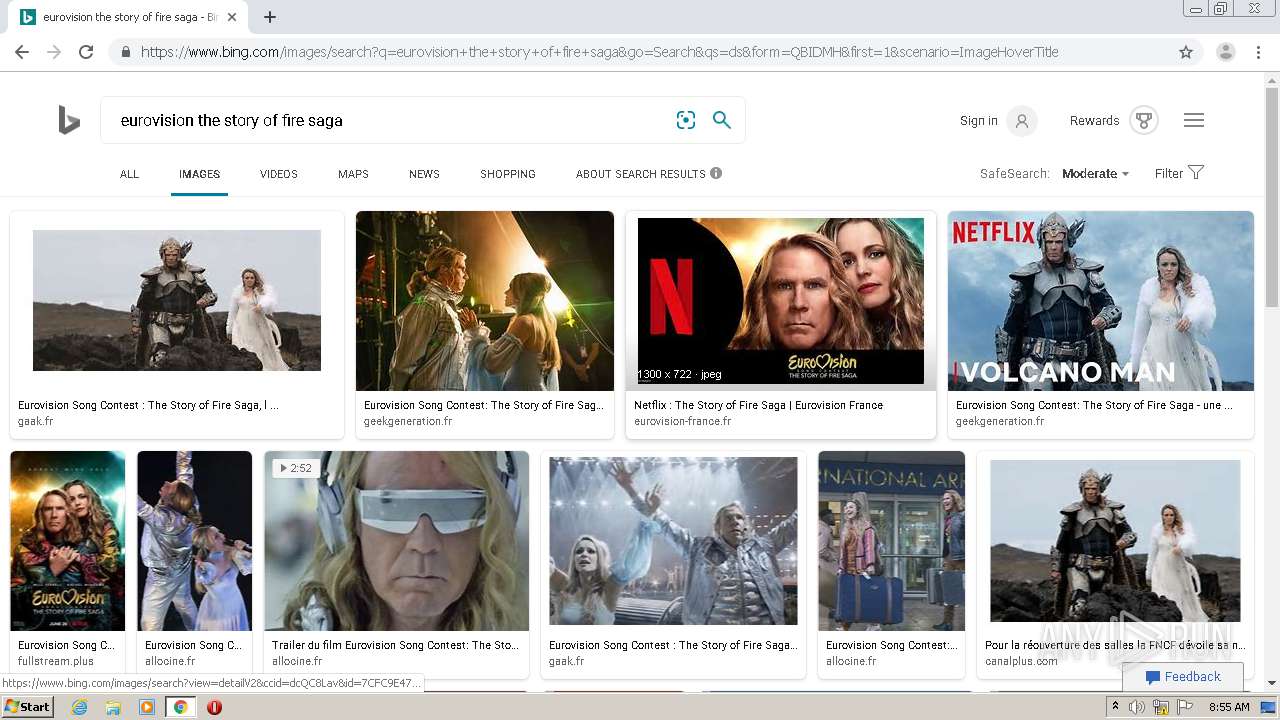Open Internet Explorer from taskbar
The height and width of the screenshot is (720, 1280).
click(x=79, y=707)
